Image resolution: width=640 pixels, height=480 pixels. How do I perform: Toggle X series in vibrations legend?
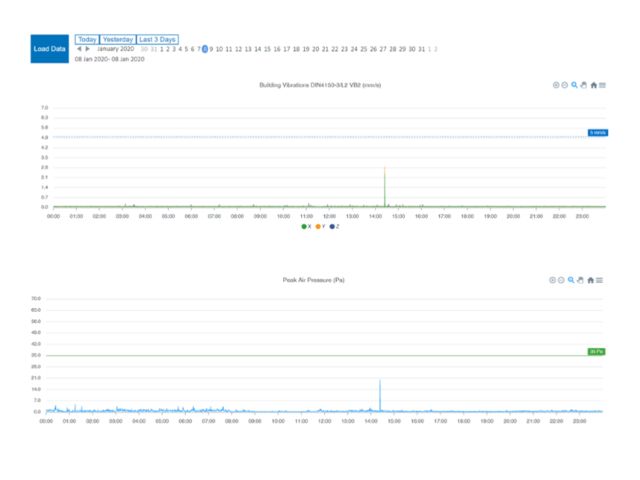(x=306, y=226)
